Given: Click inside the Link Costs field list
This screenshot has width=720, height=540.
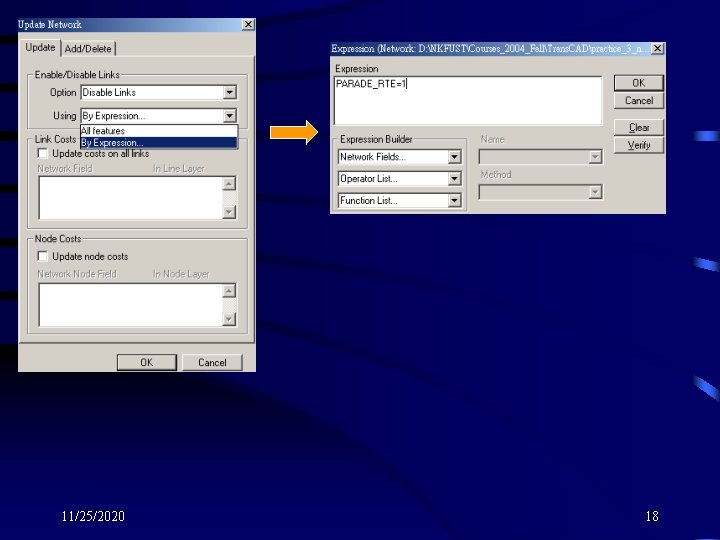Looking at the screenshot, I should click(x=131, y=198).
